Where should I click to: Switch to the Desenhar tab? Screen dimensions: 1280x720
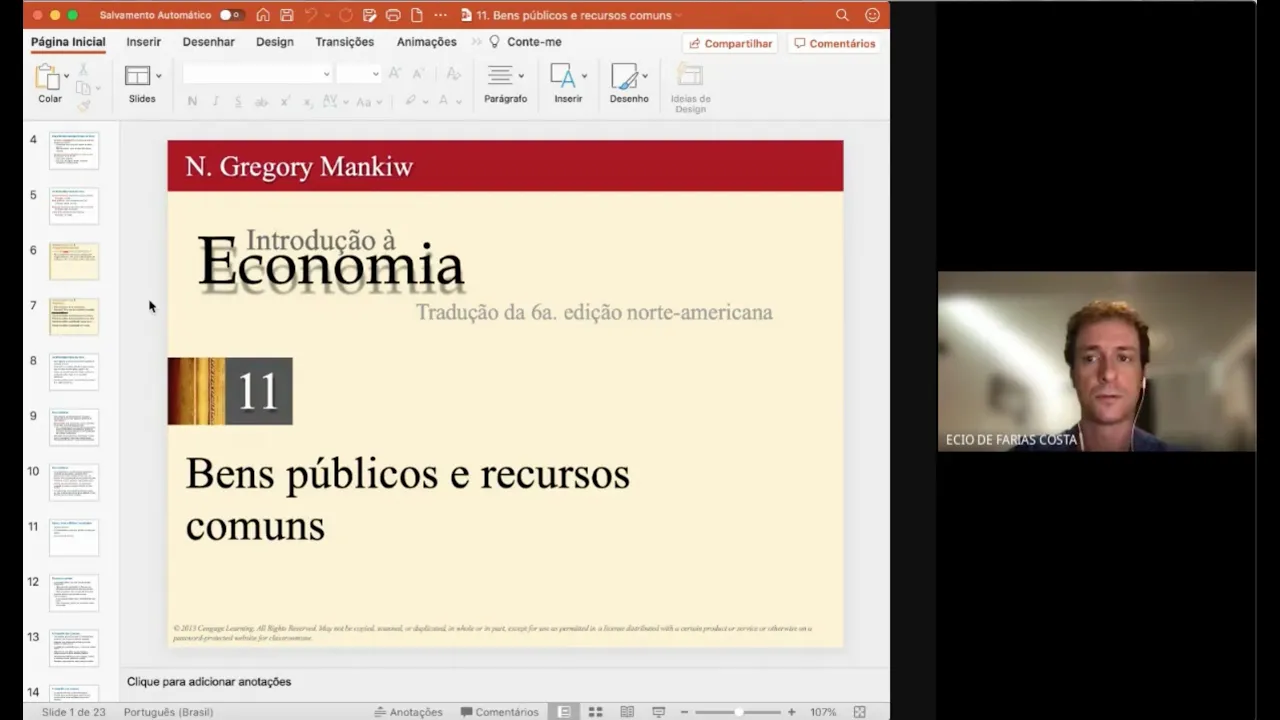(x=209, y=42)
